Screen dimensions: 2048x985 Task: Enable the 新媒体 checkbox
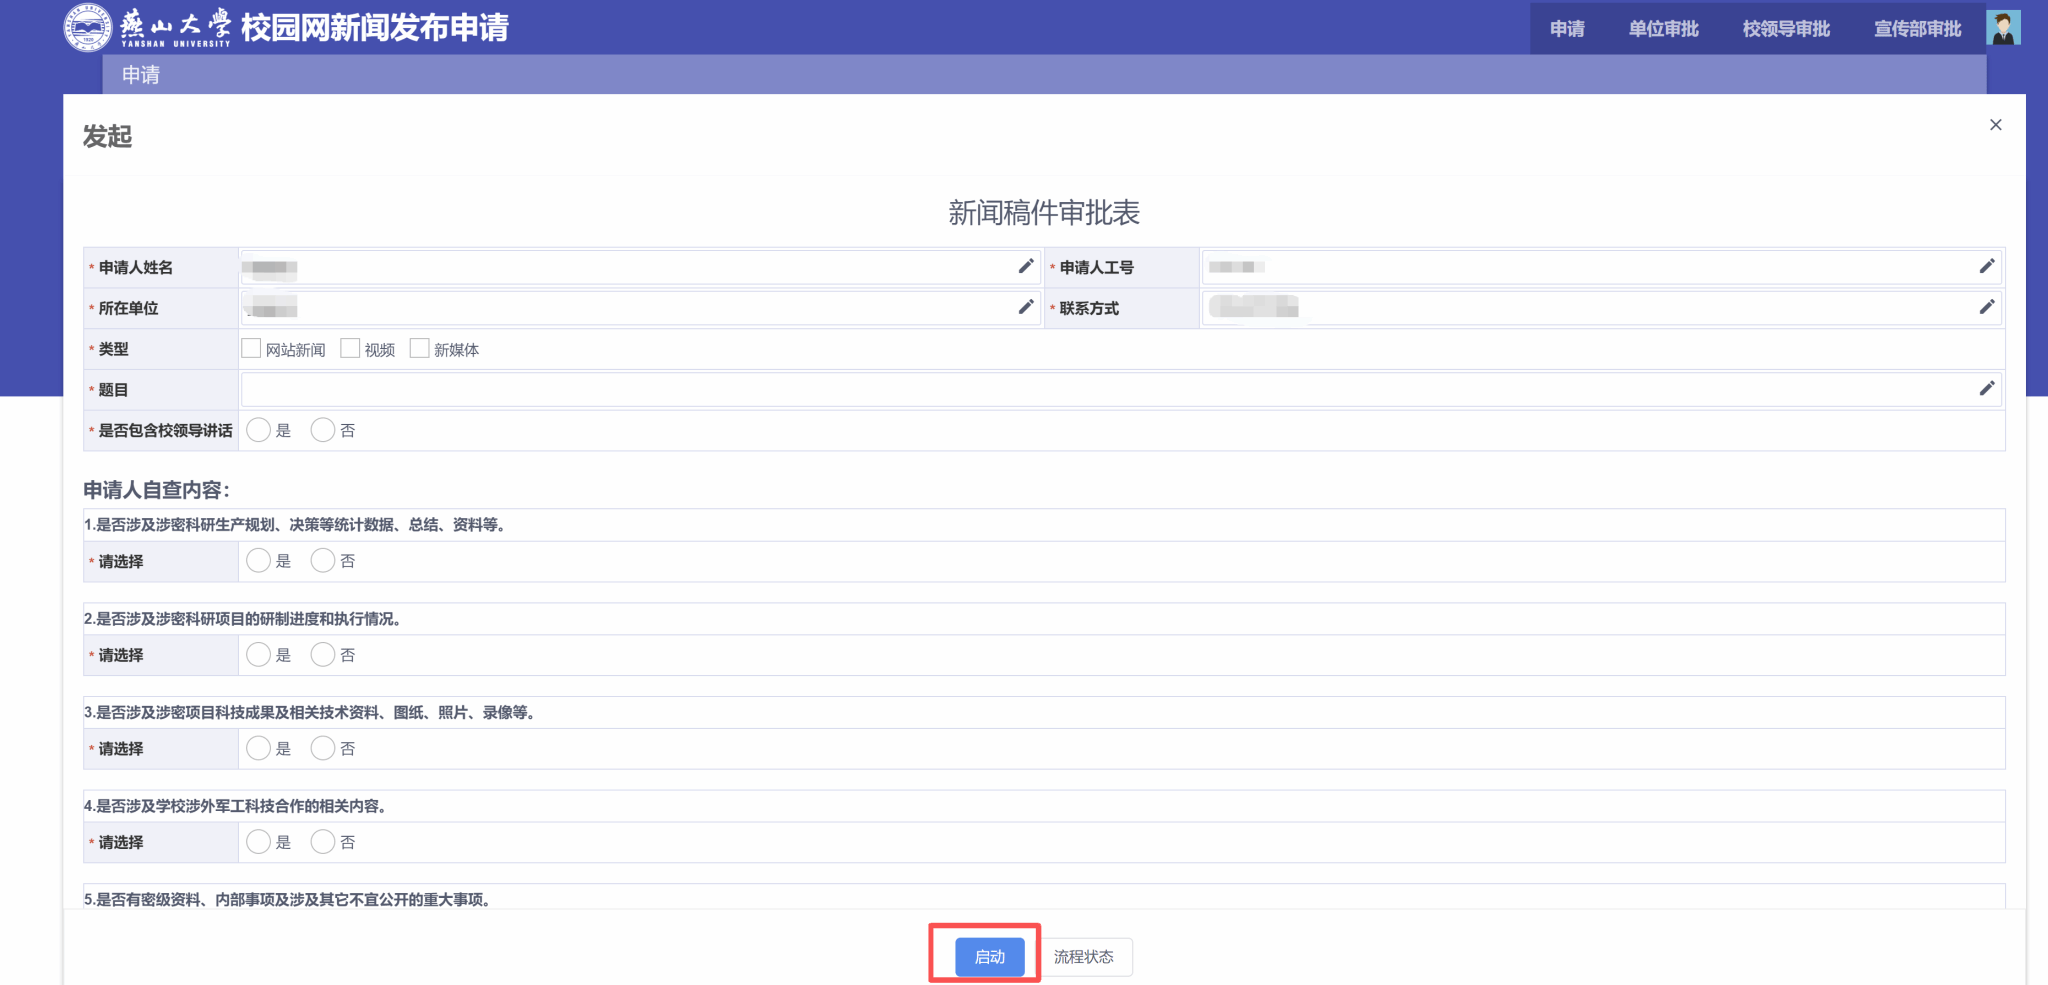pyautogui.click(x=419, y=348)
